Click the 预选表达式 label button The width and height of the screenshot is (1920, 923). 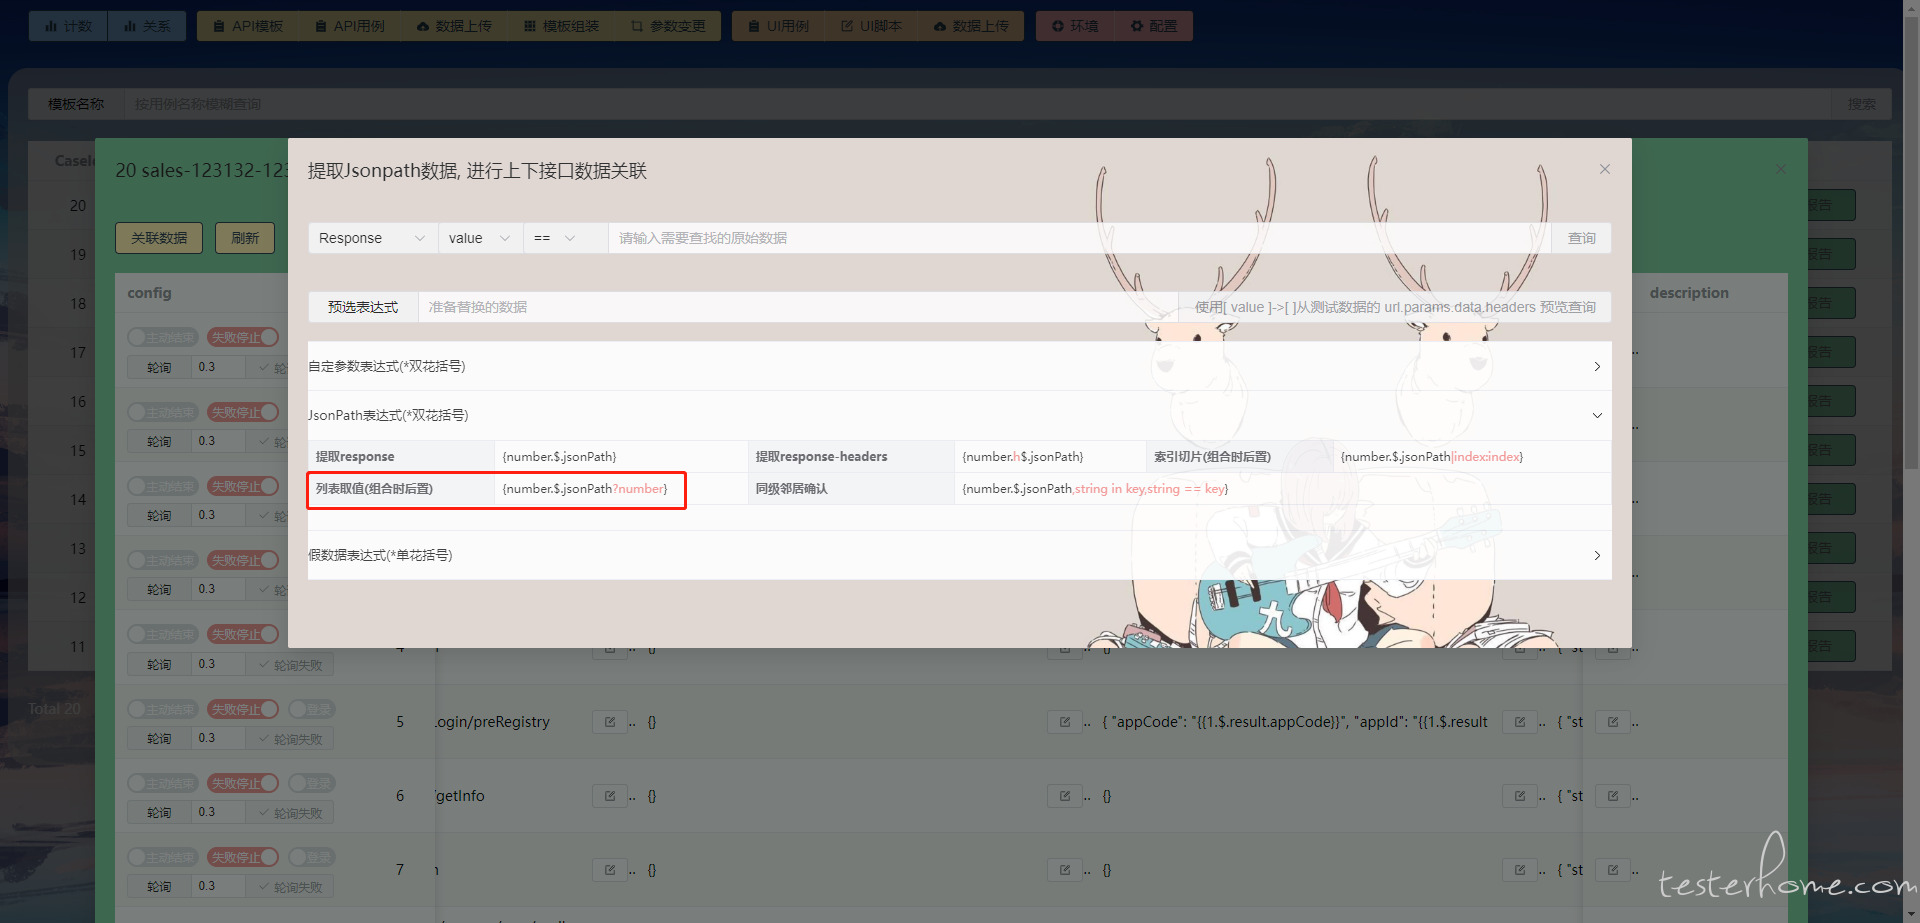pyautogui.click(x=363, y=307)
